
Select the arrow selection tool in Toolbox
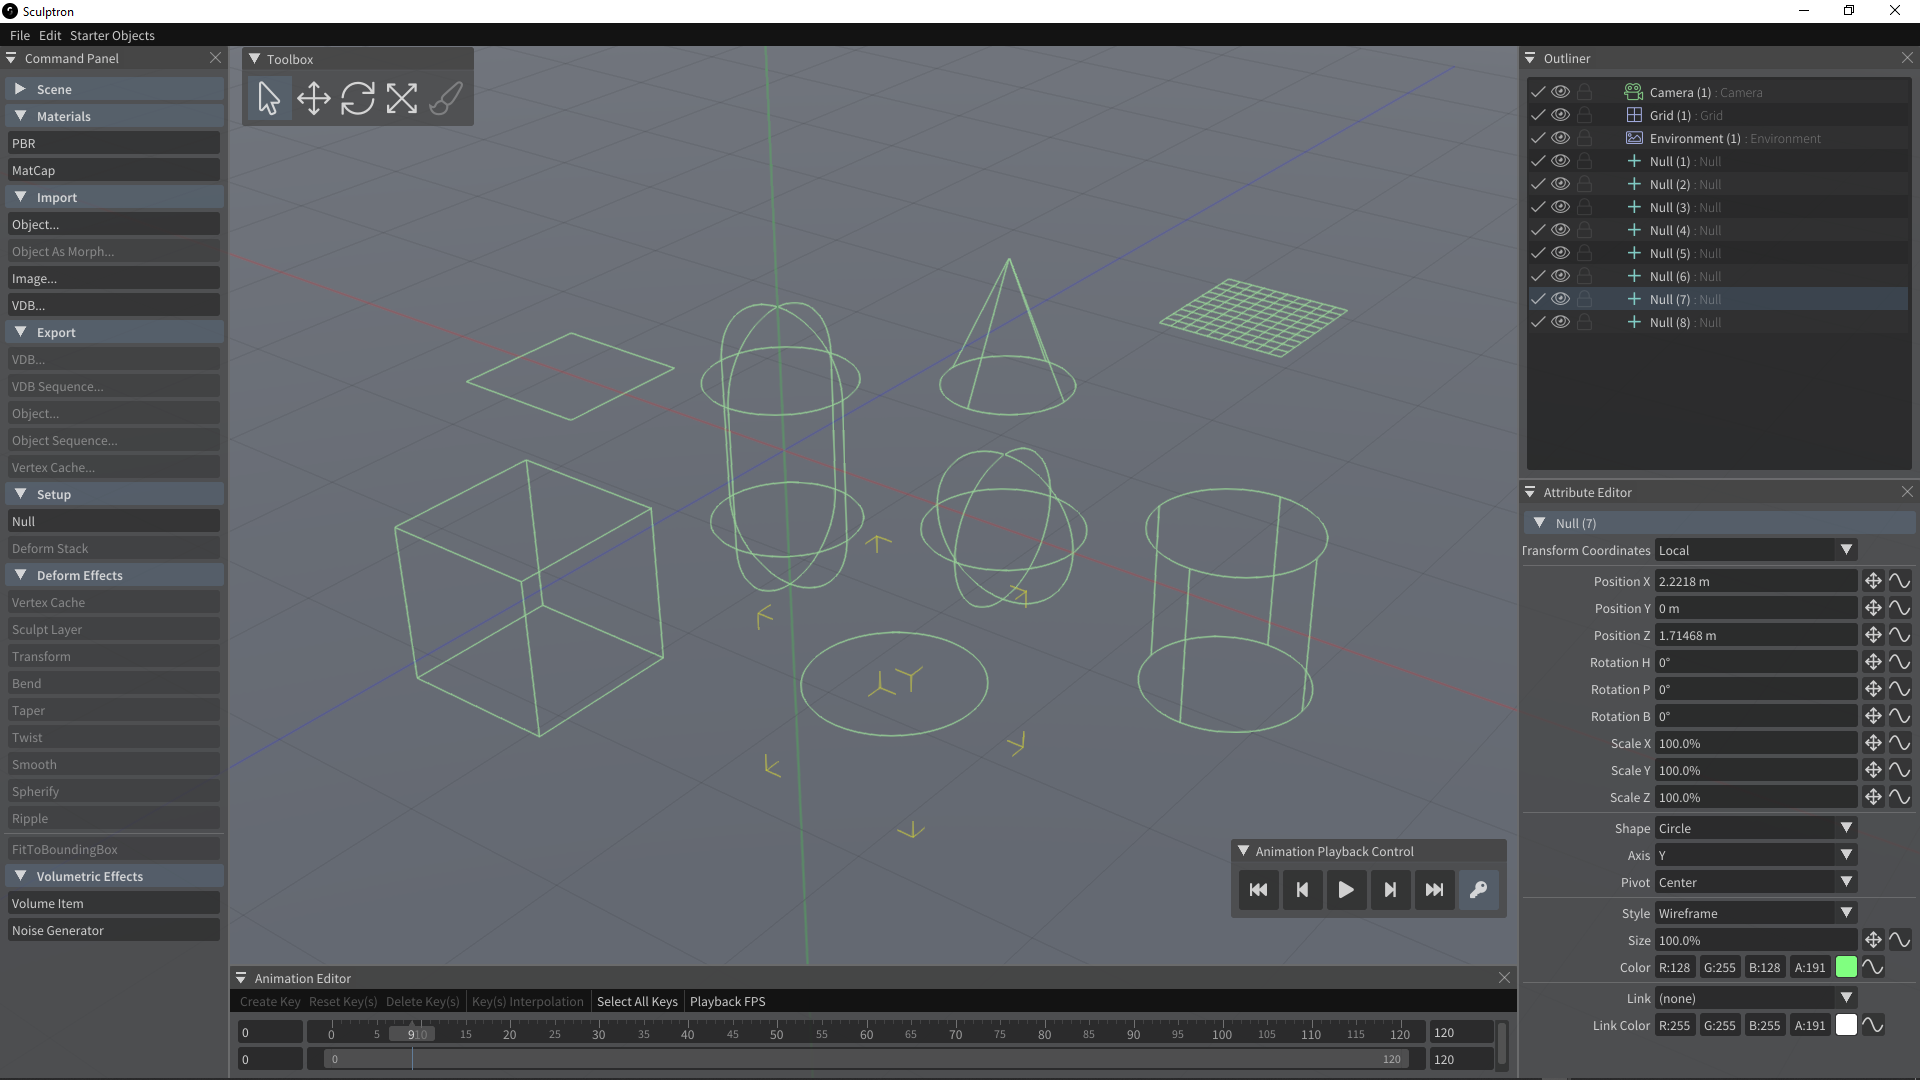click(269, 98)
